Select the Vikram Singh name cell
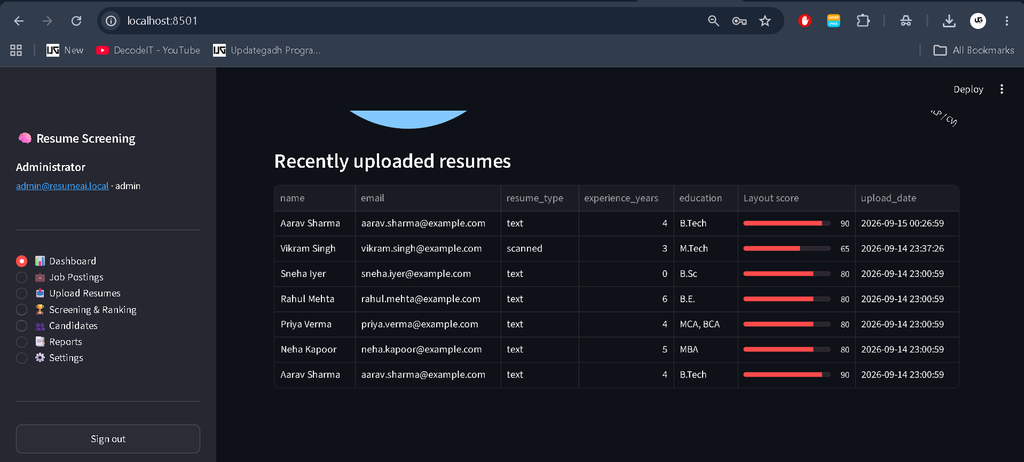This screenshot has width=1024, height=462. [315, 248]
